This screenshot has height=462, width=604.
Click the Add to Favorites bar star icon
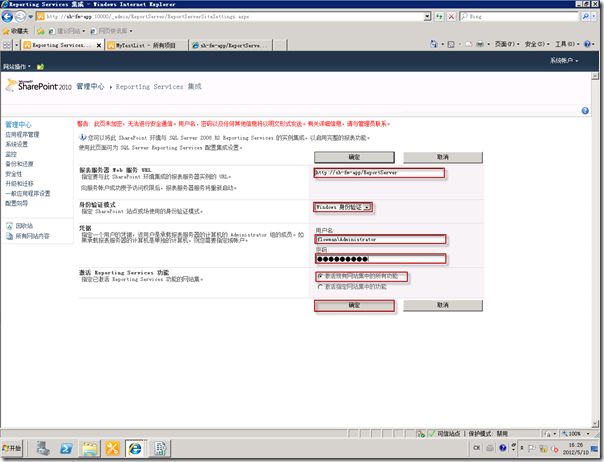click(x=41, y=31)
